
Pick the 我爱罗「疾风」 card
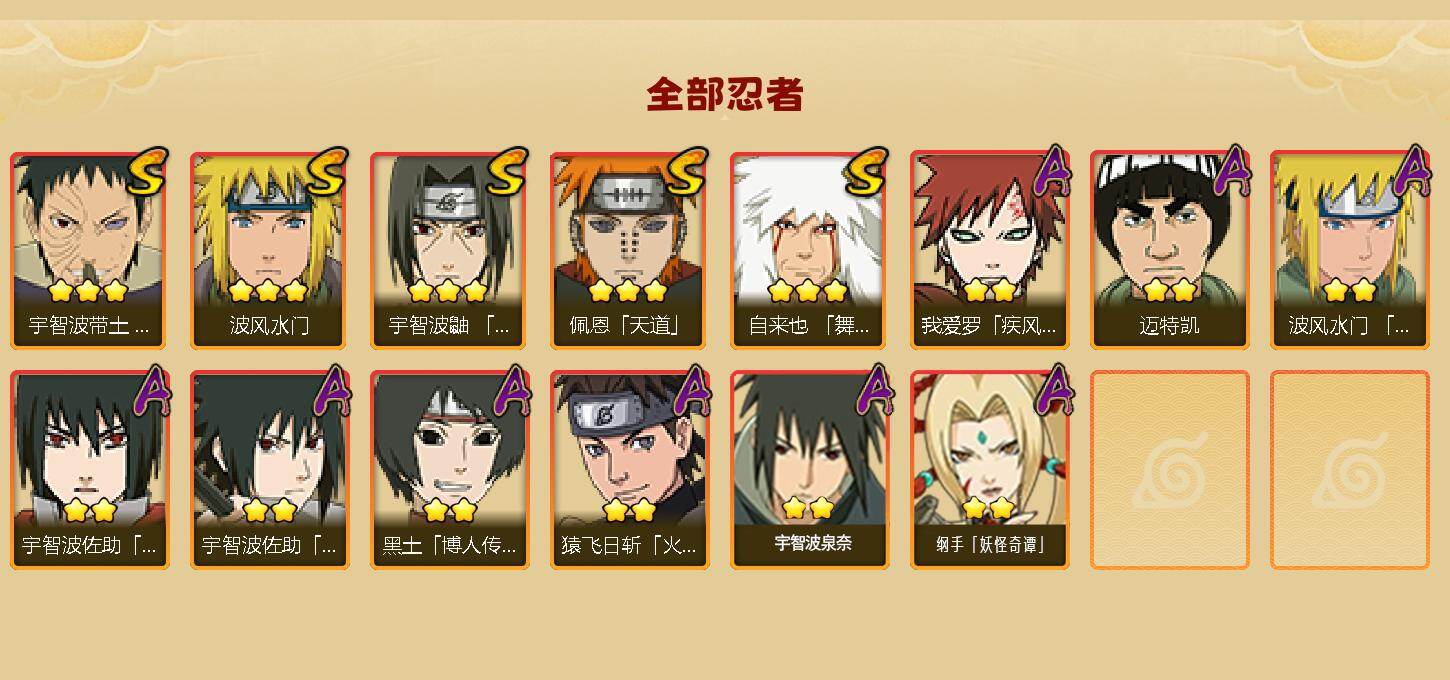pos(989,250)
